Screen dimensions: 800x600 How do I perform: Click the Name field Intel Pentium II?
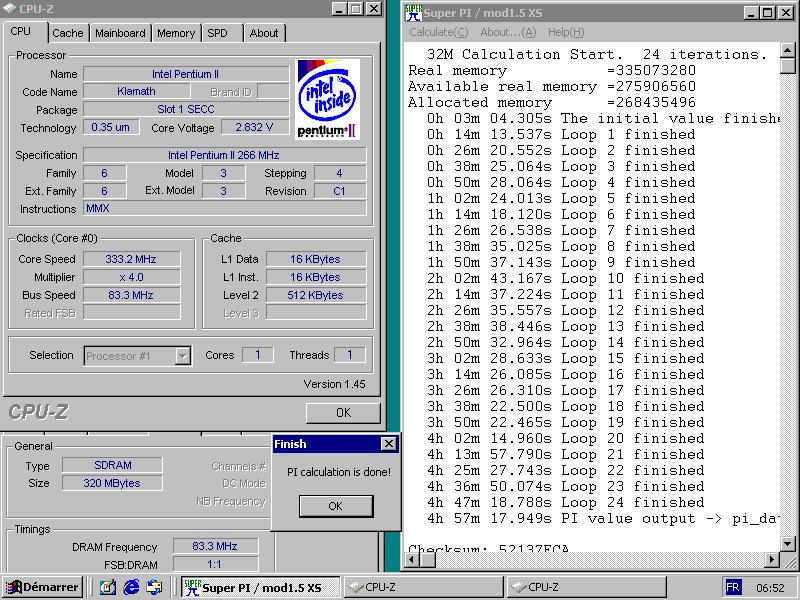(186, 74)
